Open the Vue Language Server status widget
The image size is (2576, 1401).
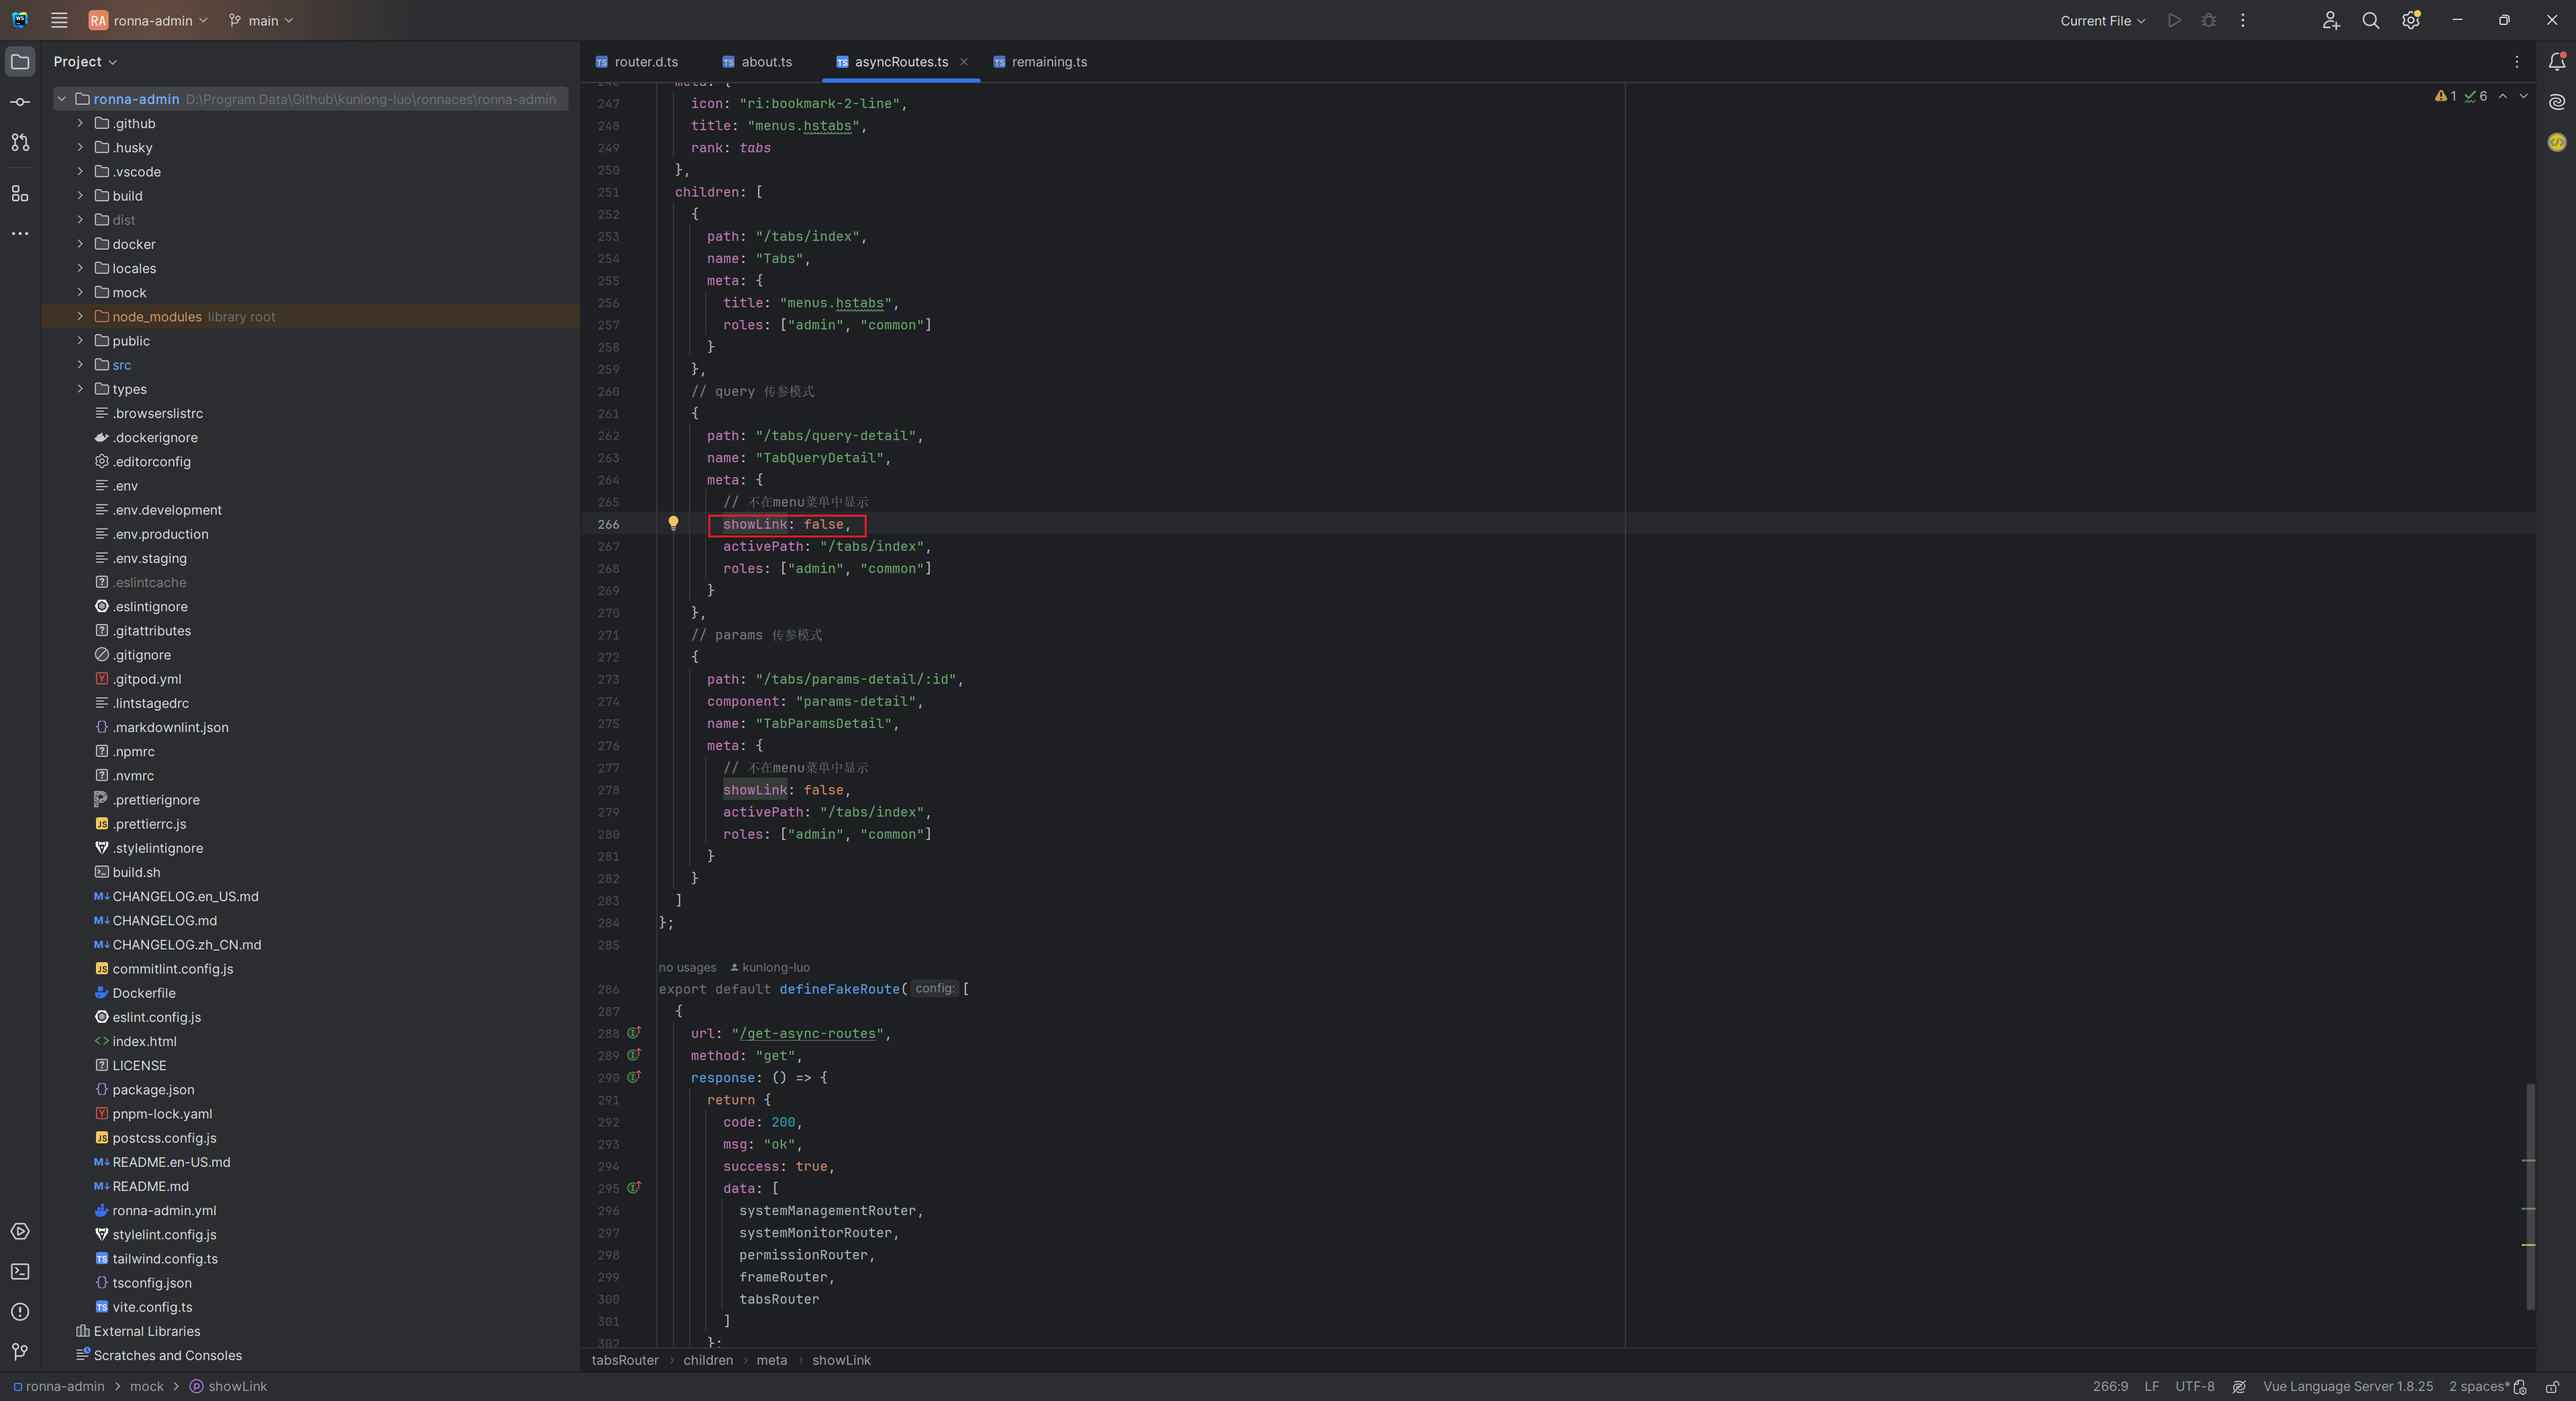tap(2348, 1387)
